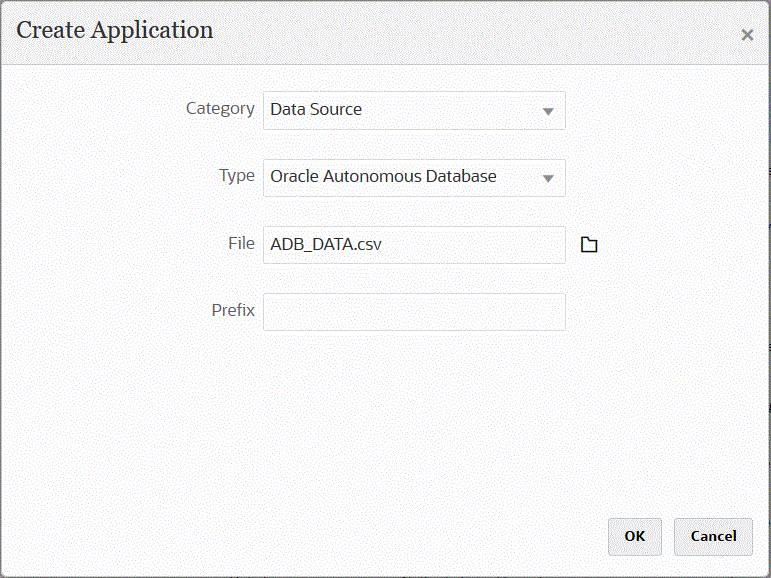
Task: Expand the Category dropdown arrow
Action: click(548, 111)
